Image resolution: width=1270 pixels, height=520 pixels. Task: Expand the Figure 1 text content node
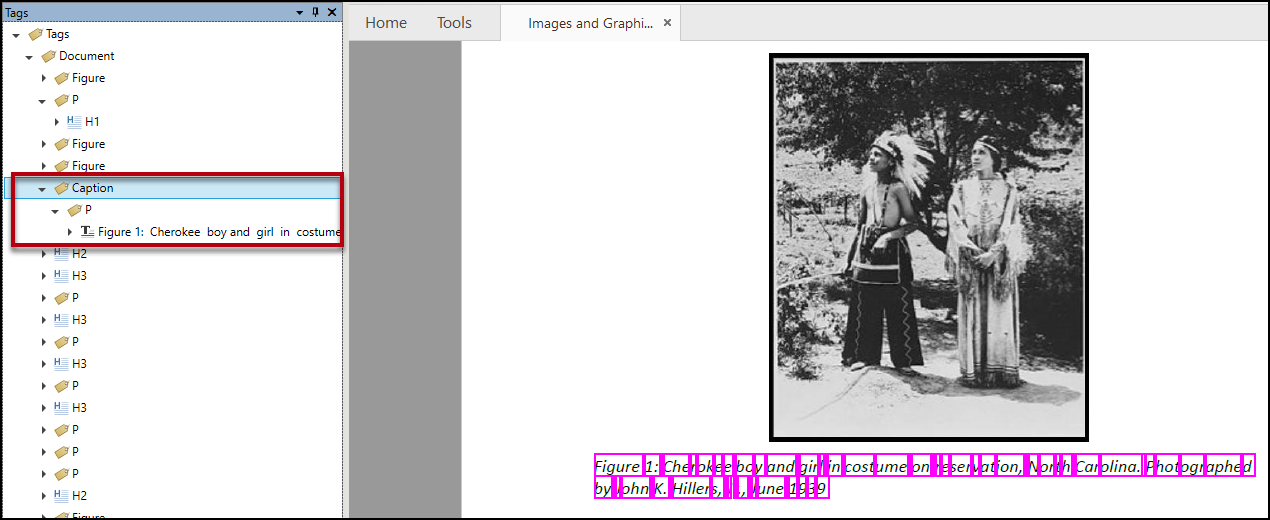tap(70, 232)
